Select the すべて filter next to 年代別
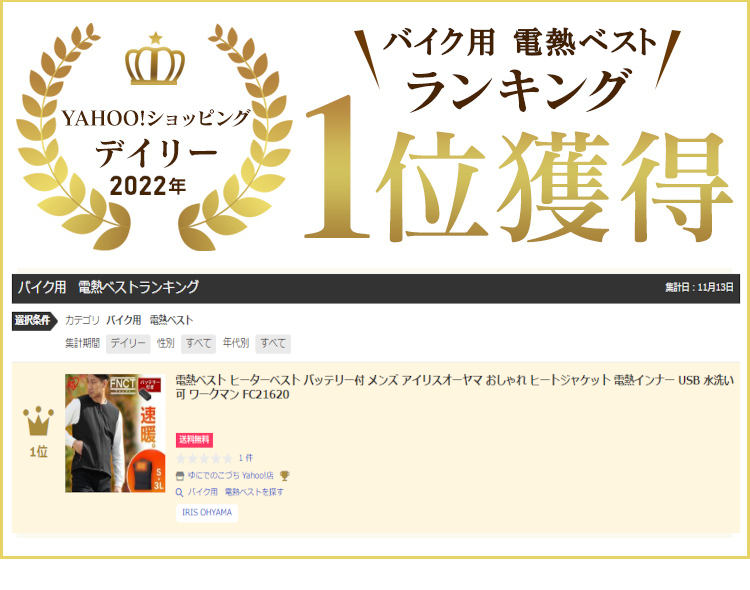 click(x=273, y=344)
